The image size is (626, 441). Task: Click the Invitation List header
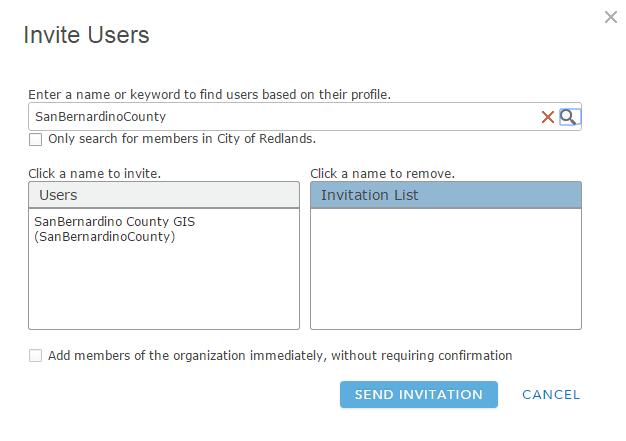point(445,195)
